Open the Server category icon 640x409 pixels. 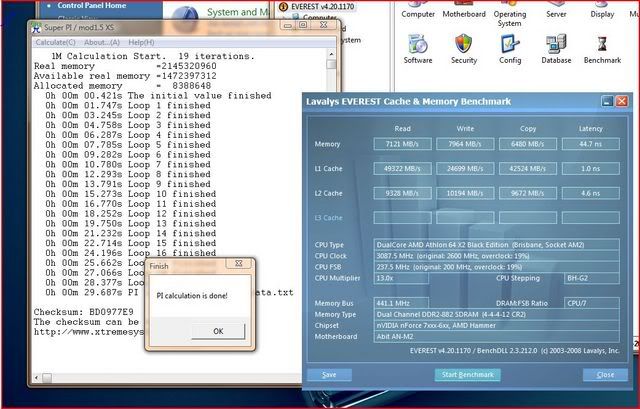click(556, 14)
